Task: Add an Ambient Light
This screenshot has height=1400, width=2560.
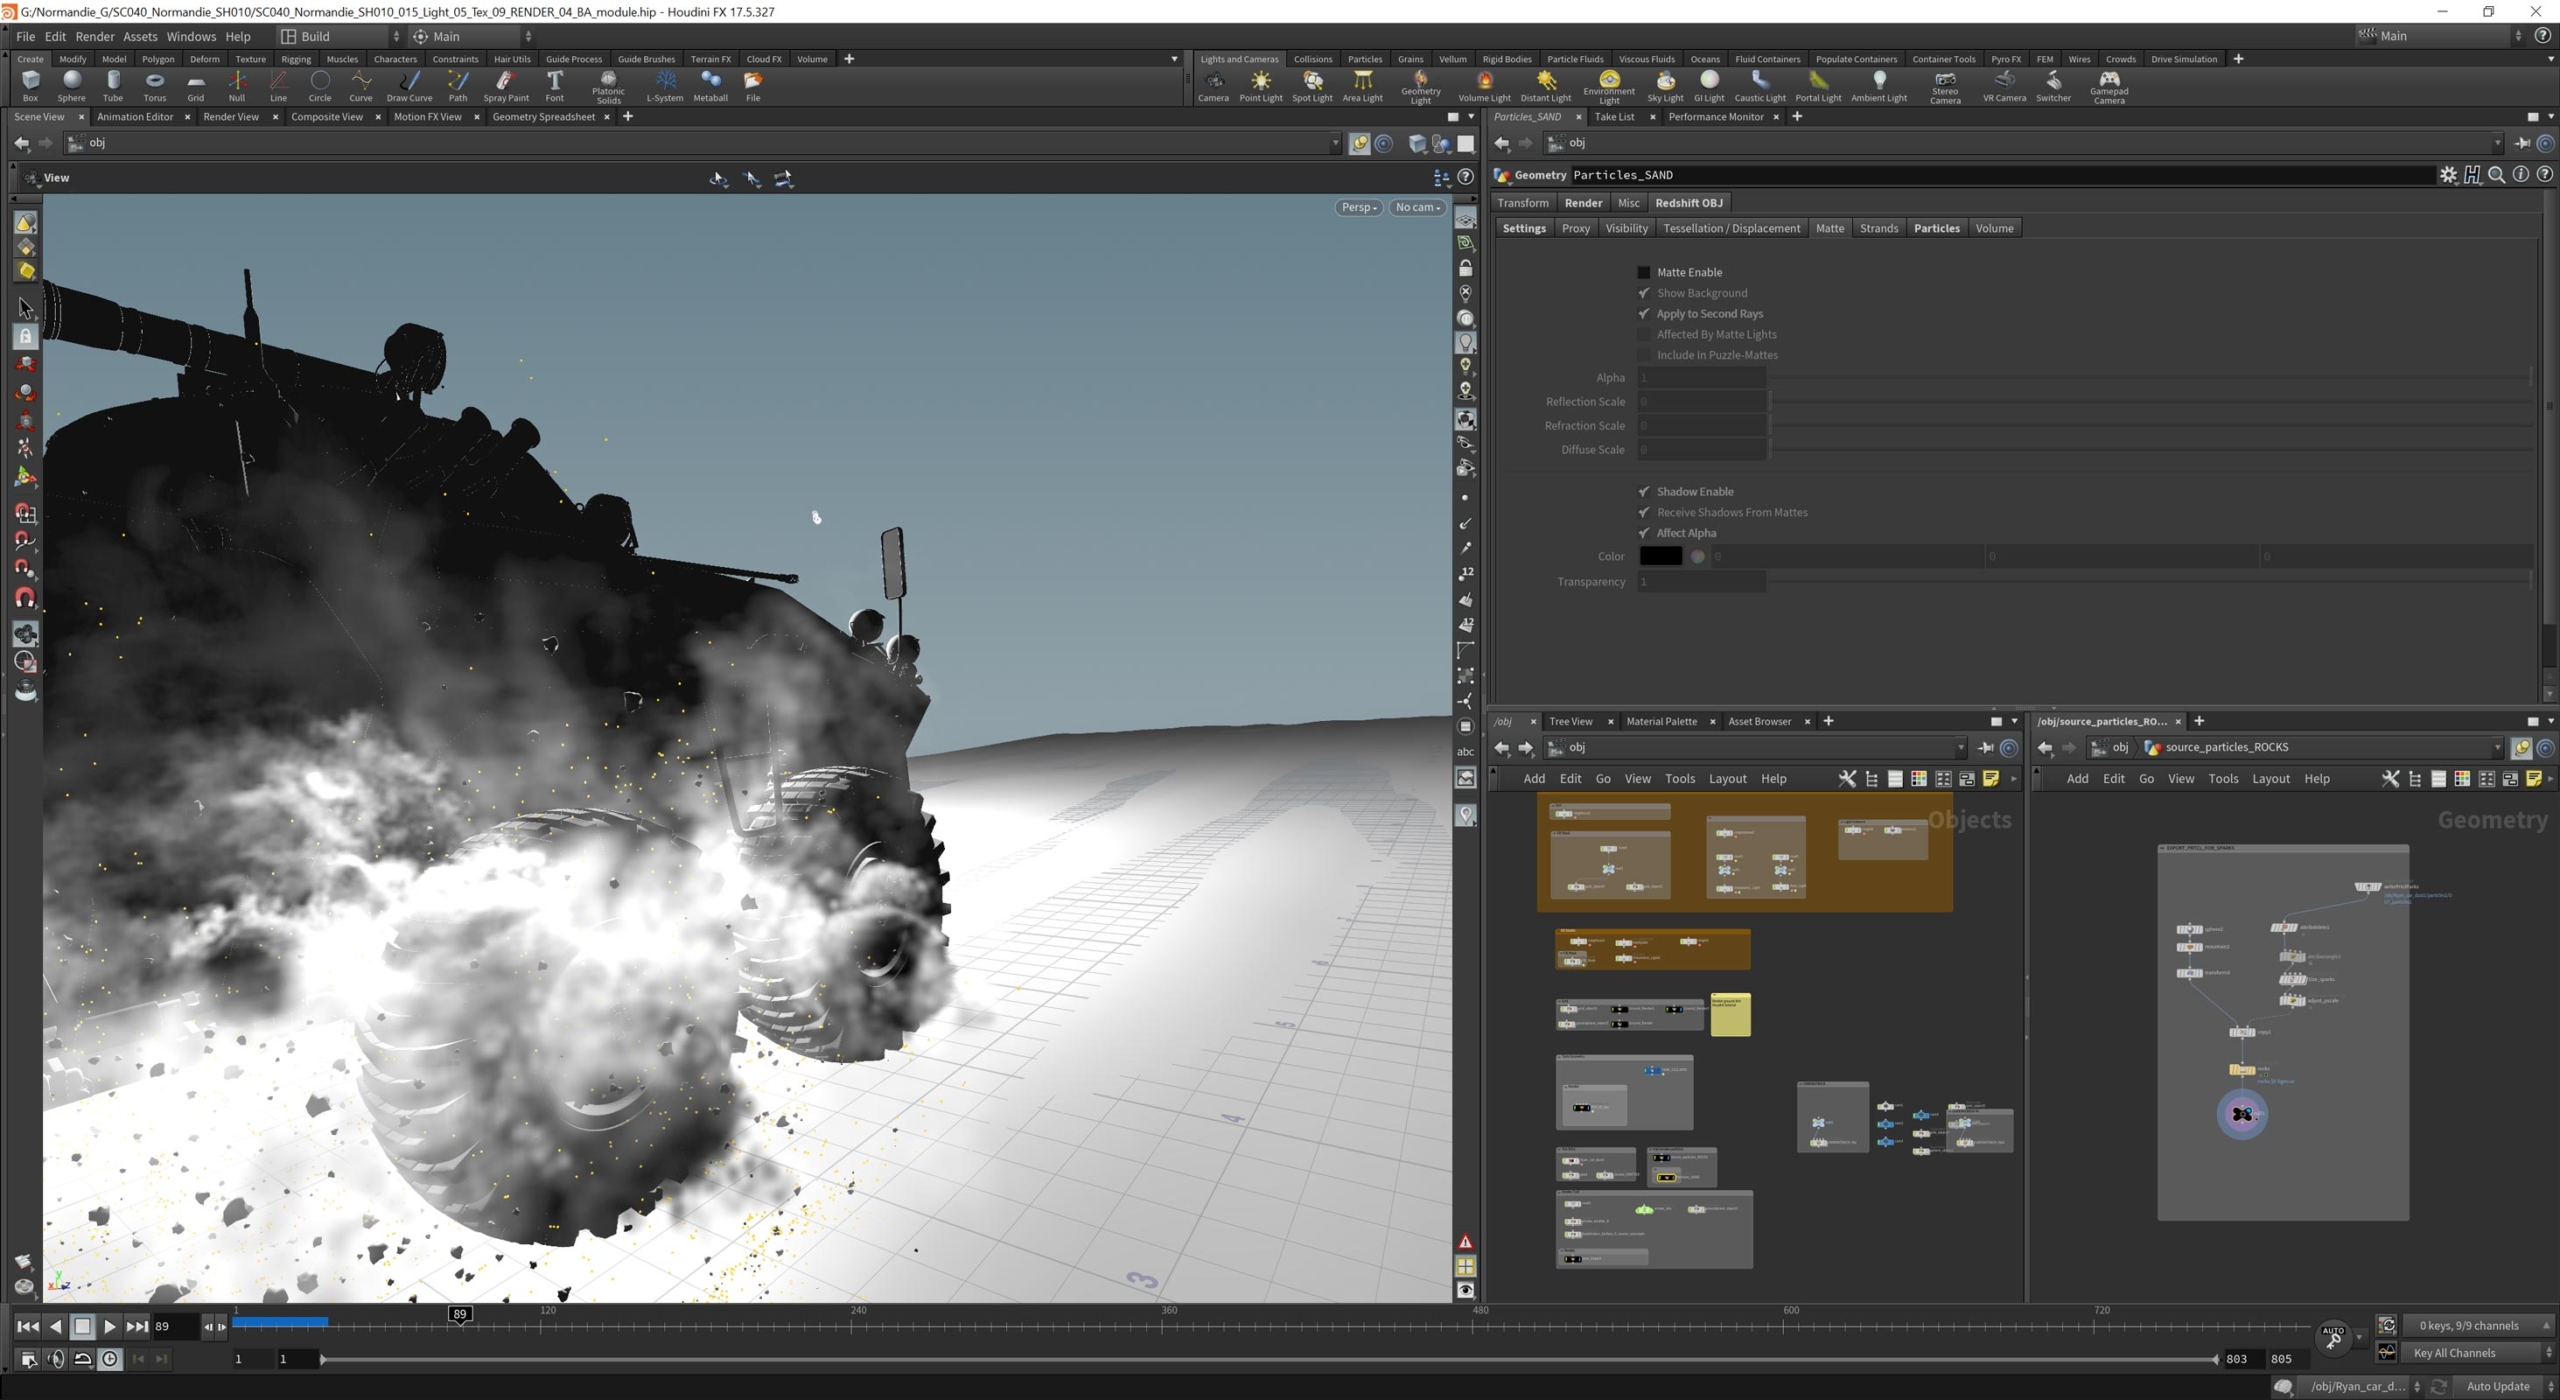Action: click(1879, 86)
